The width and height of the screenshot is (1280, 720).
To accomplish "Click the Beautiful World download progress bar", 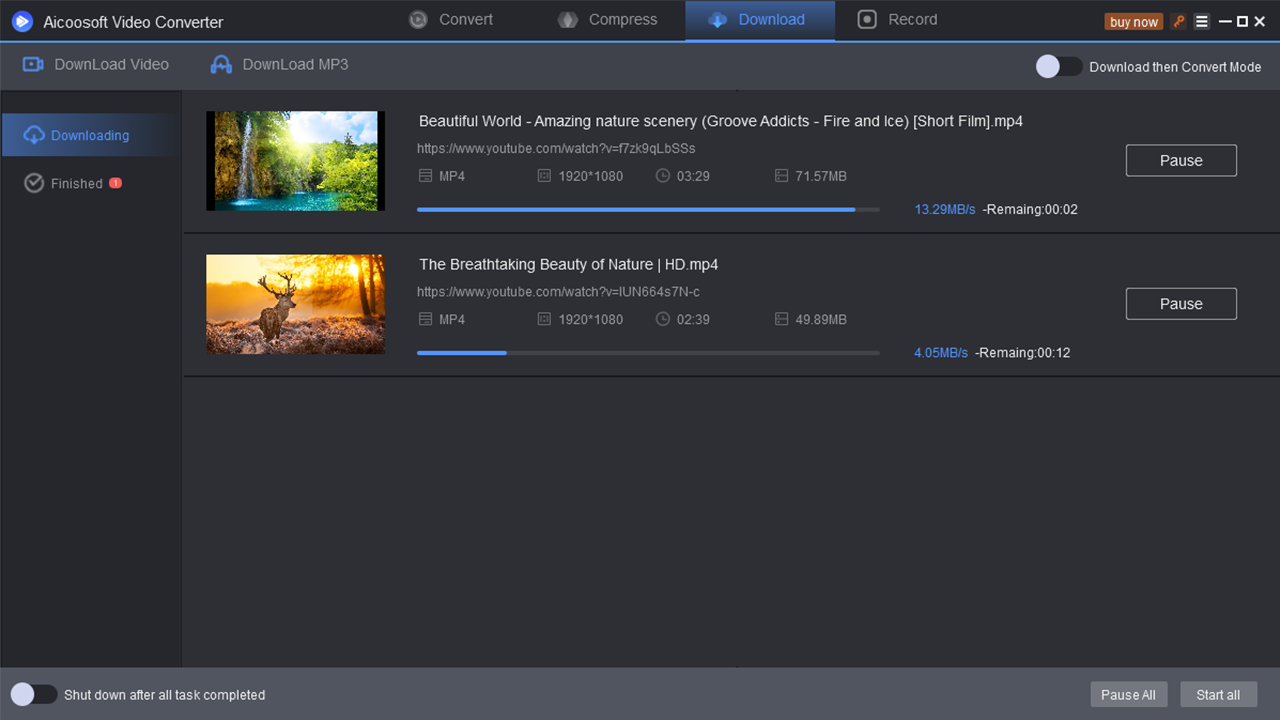I will [648, 209].
